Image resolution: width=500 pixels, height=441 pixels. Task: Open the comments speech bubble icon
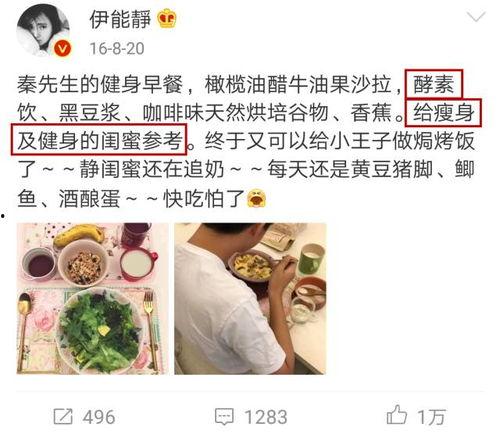224,416
